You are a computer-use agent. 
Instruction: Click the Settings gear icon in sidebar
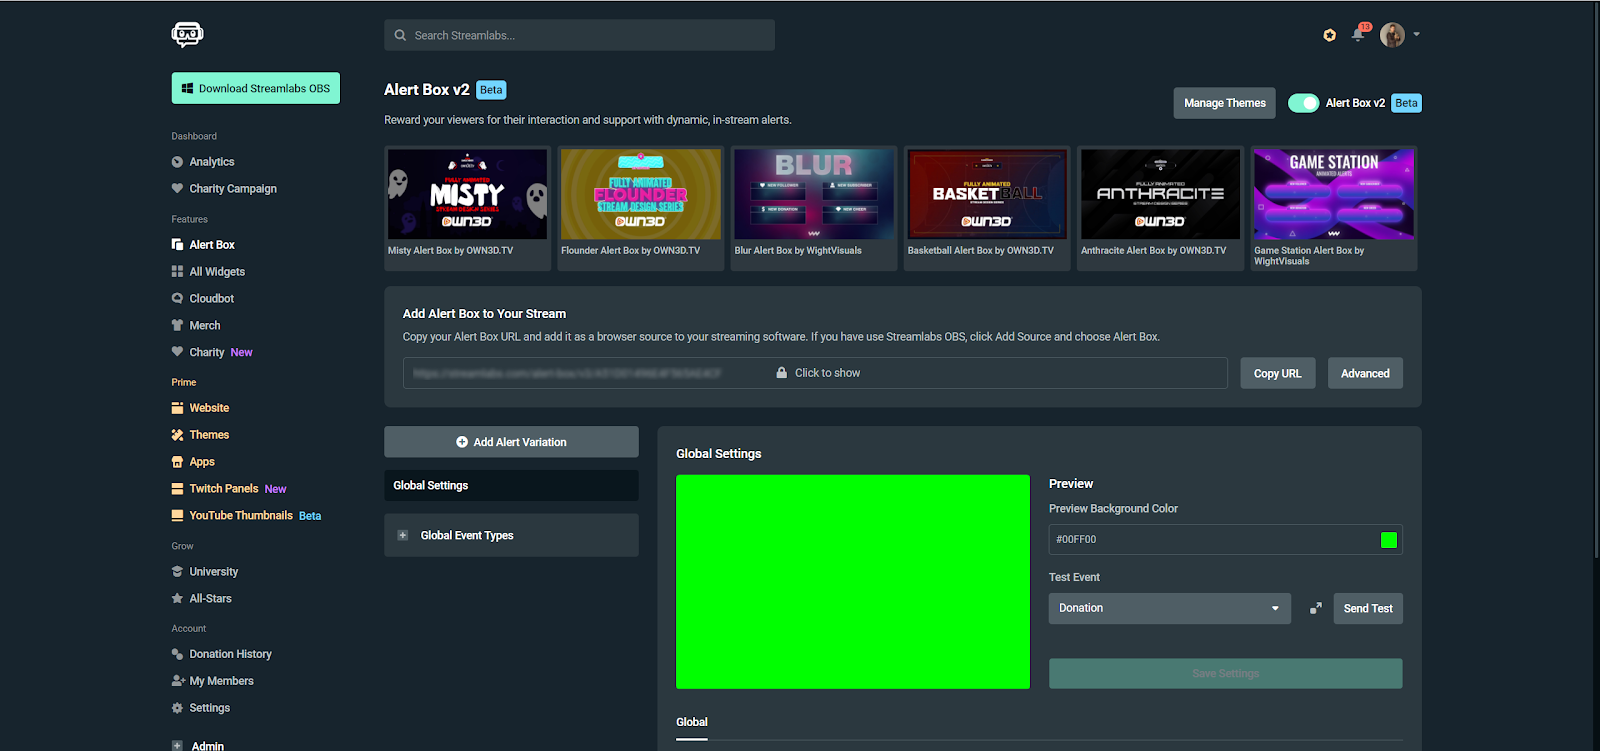[x=177, y=708]
